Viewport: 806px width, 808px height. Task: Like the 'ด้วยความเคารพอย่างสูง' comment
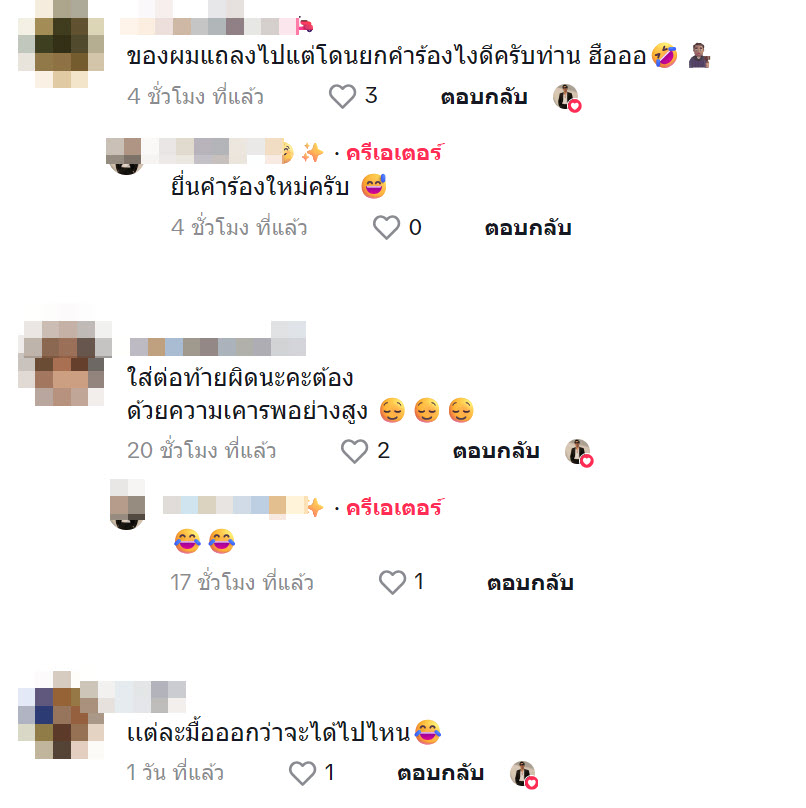point(354,451)
